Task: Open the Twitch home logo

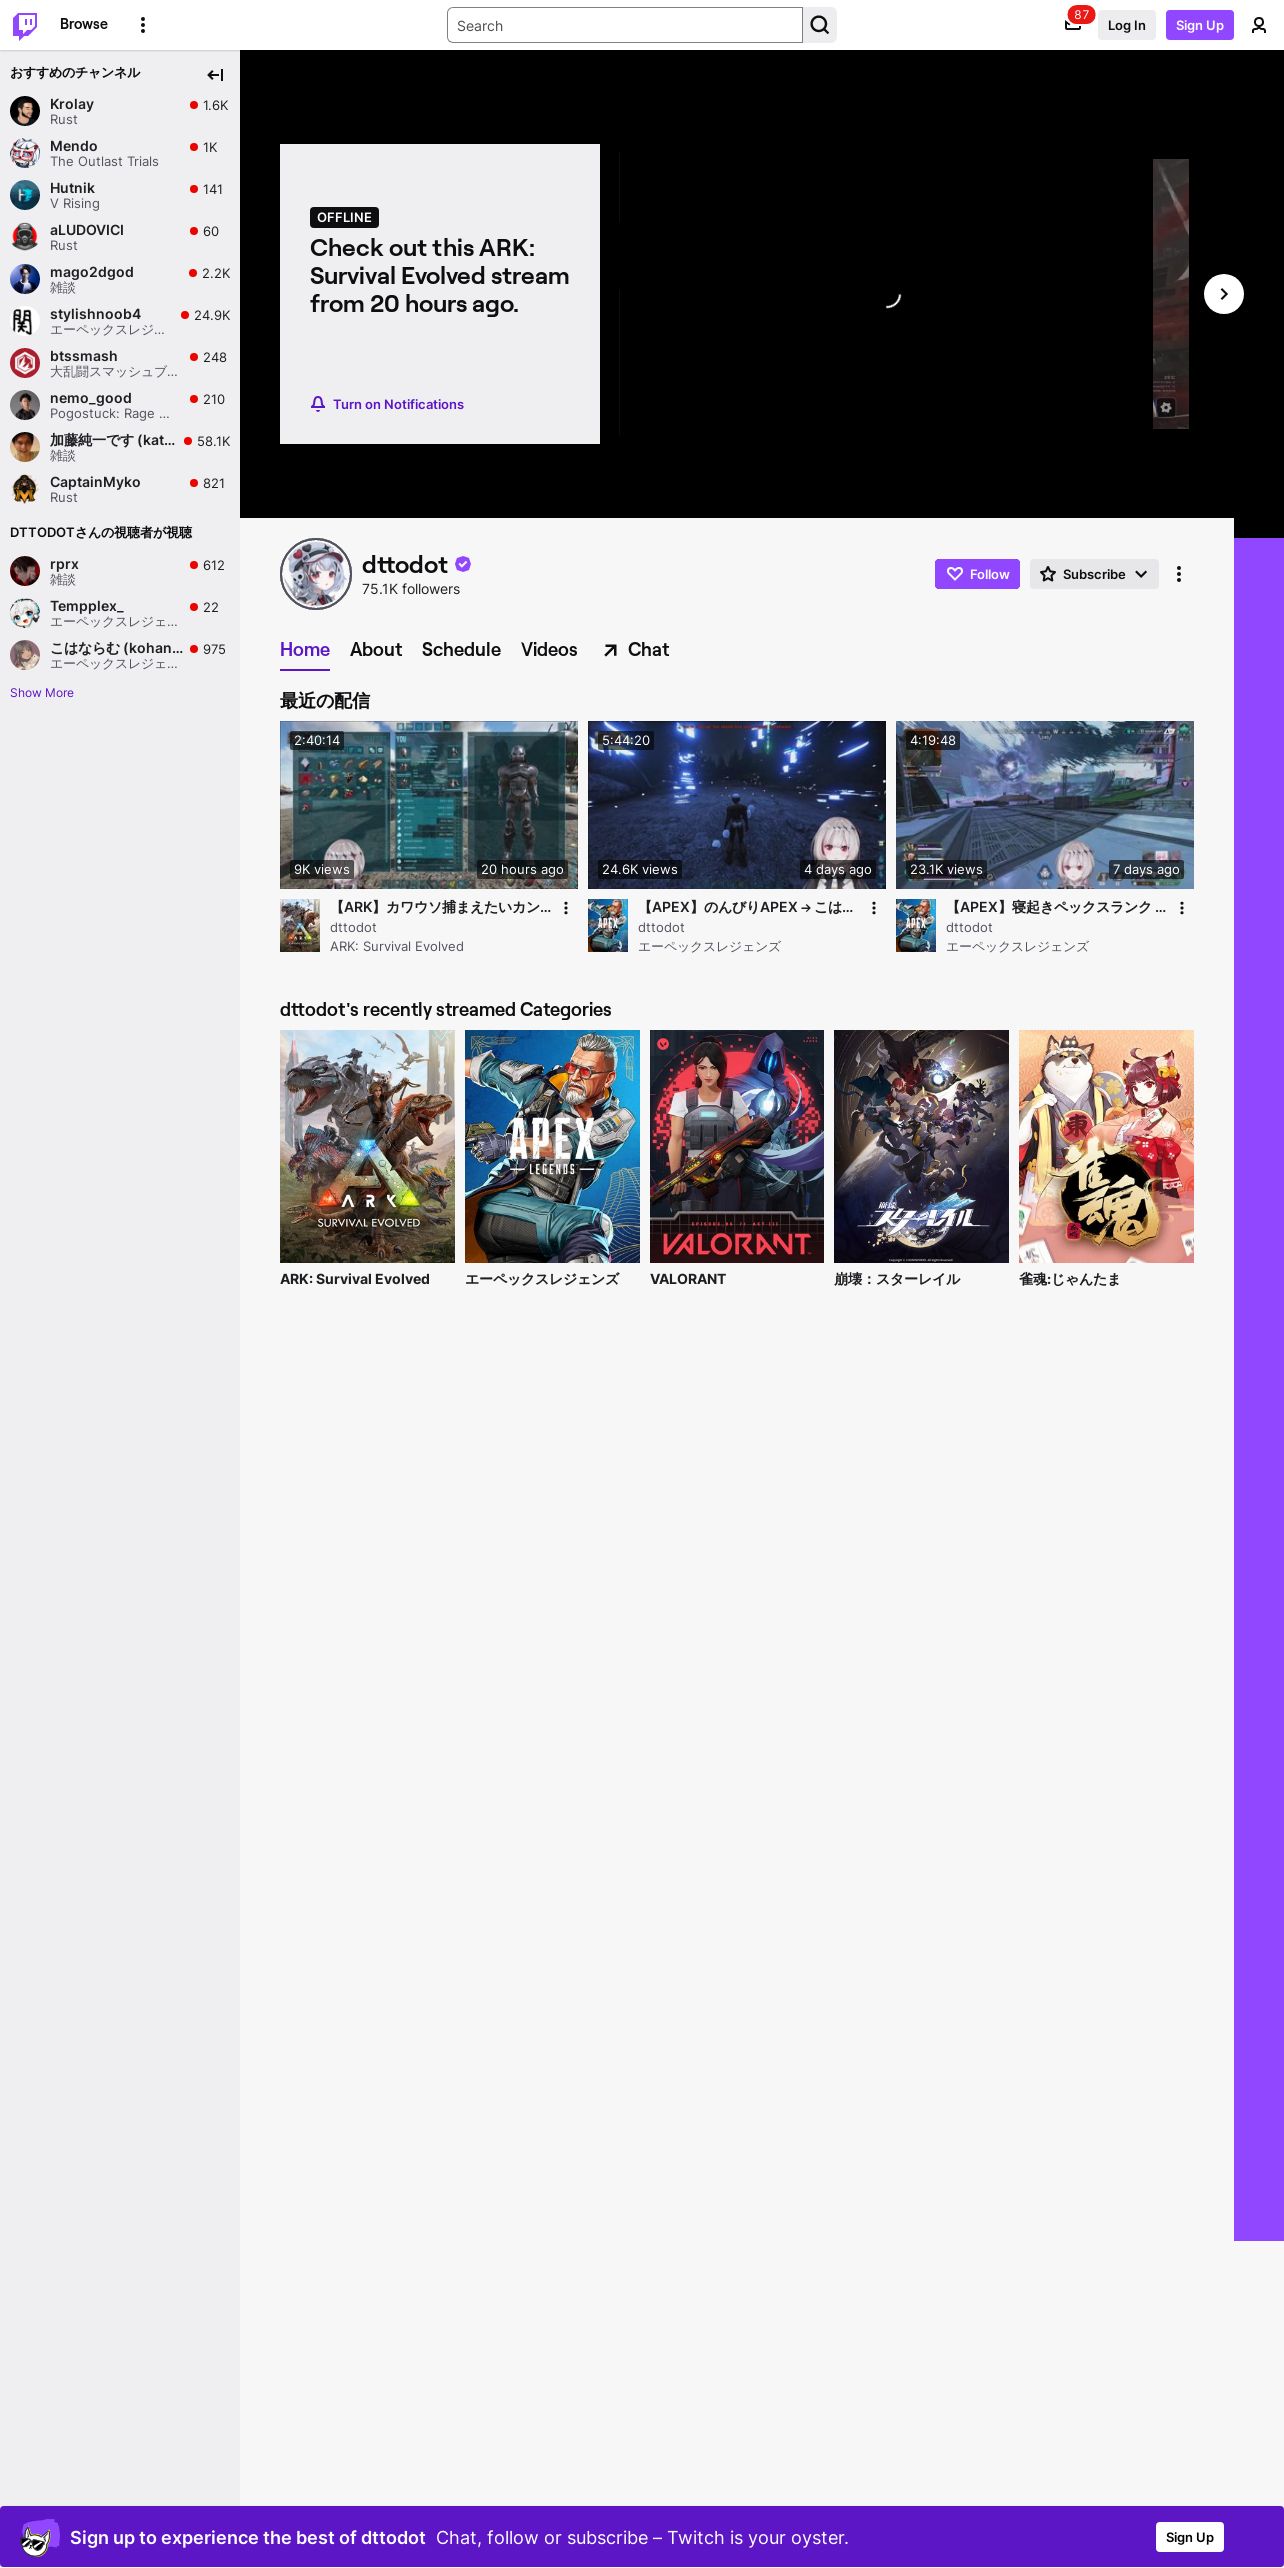Action: (25, 25)
